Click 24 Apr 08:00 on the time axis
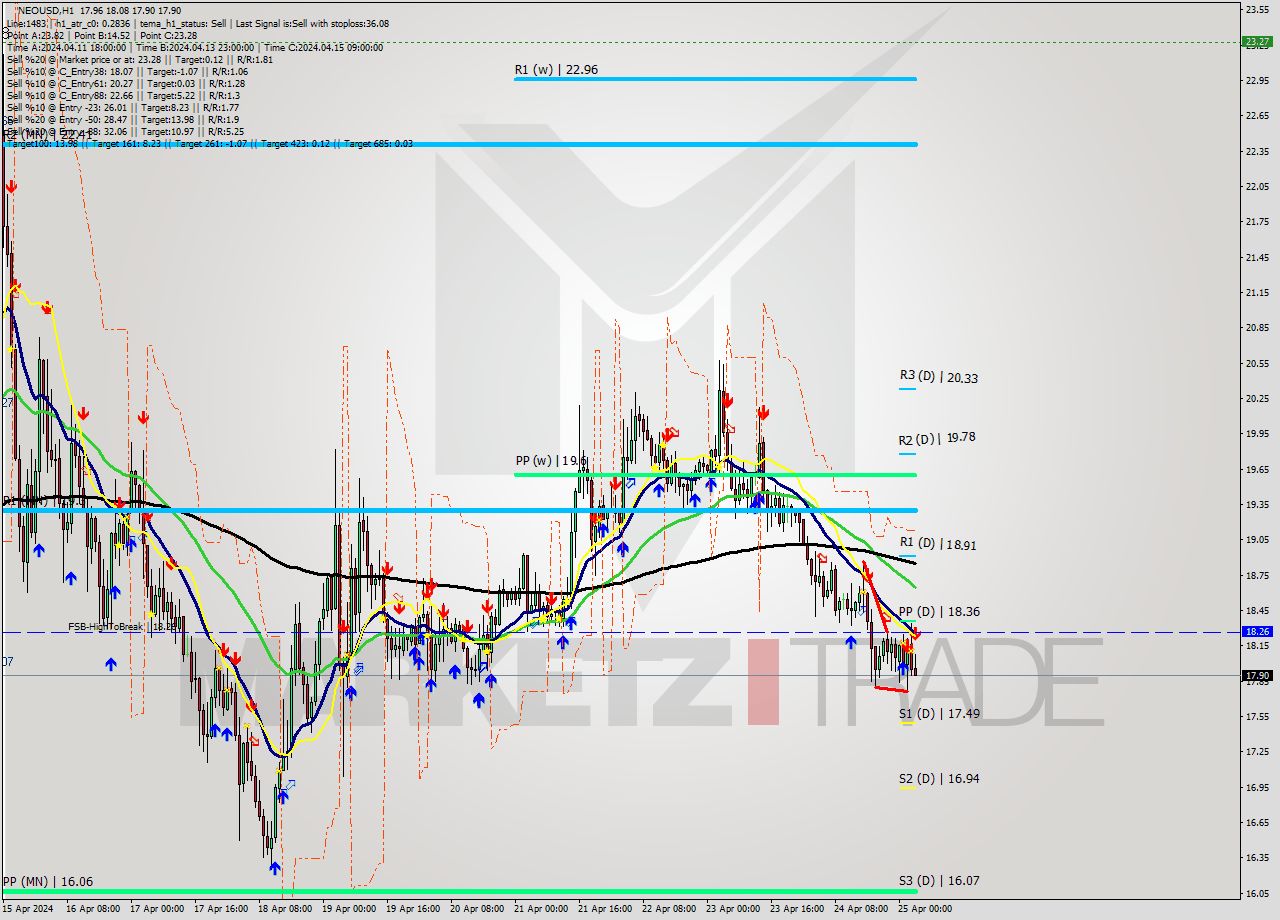The image size is (1280, 920). point(861,909)
